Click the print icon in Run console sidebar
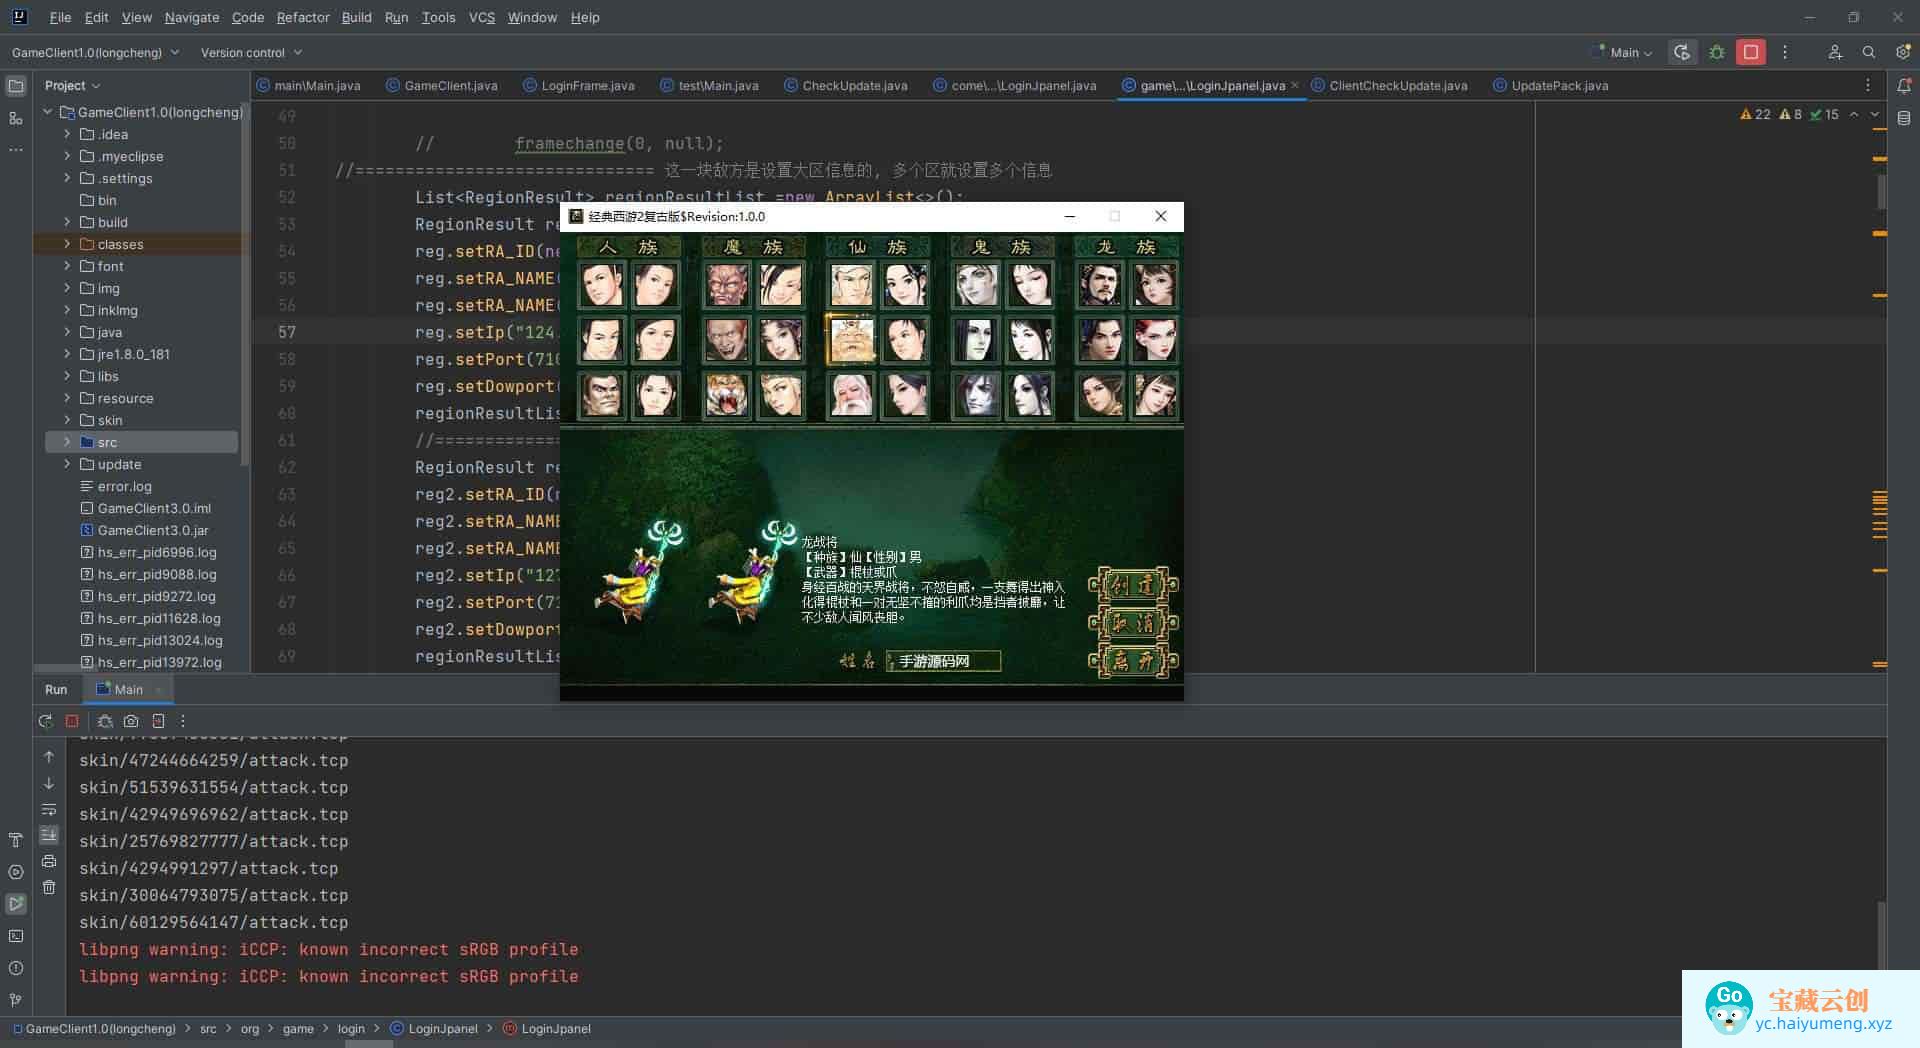Screen dimensions: 1920x1048 pos(49,861)
